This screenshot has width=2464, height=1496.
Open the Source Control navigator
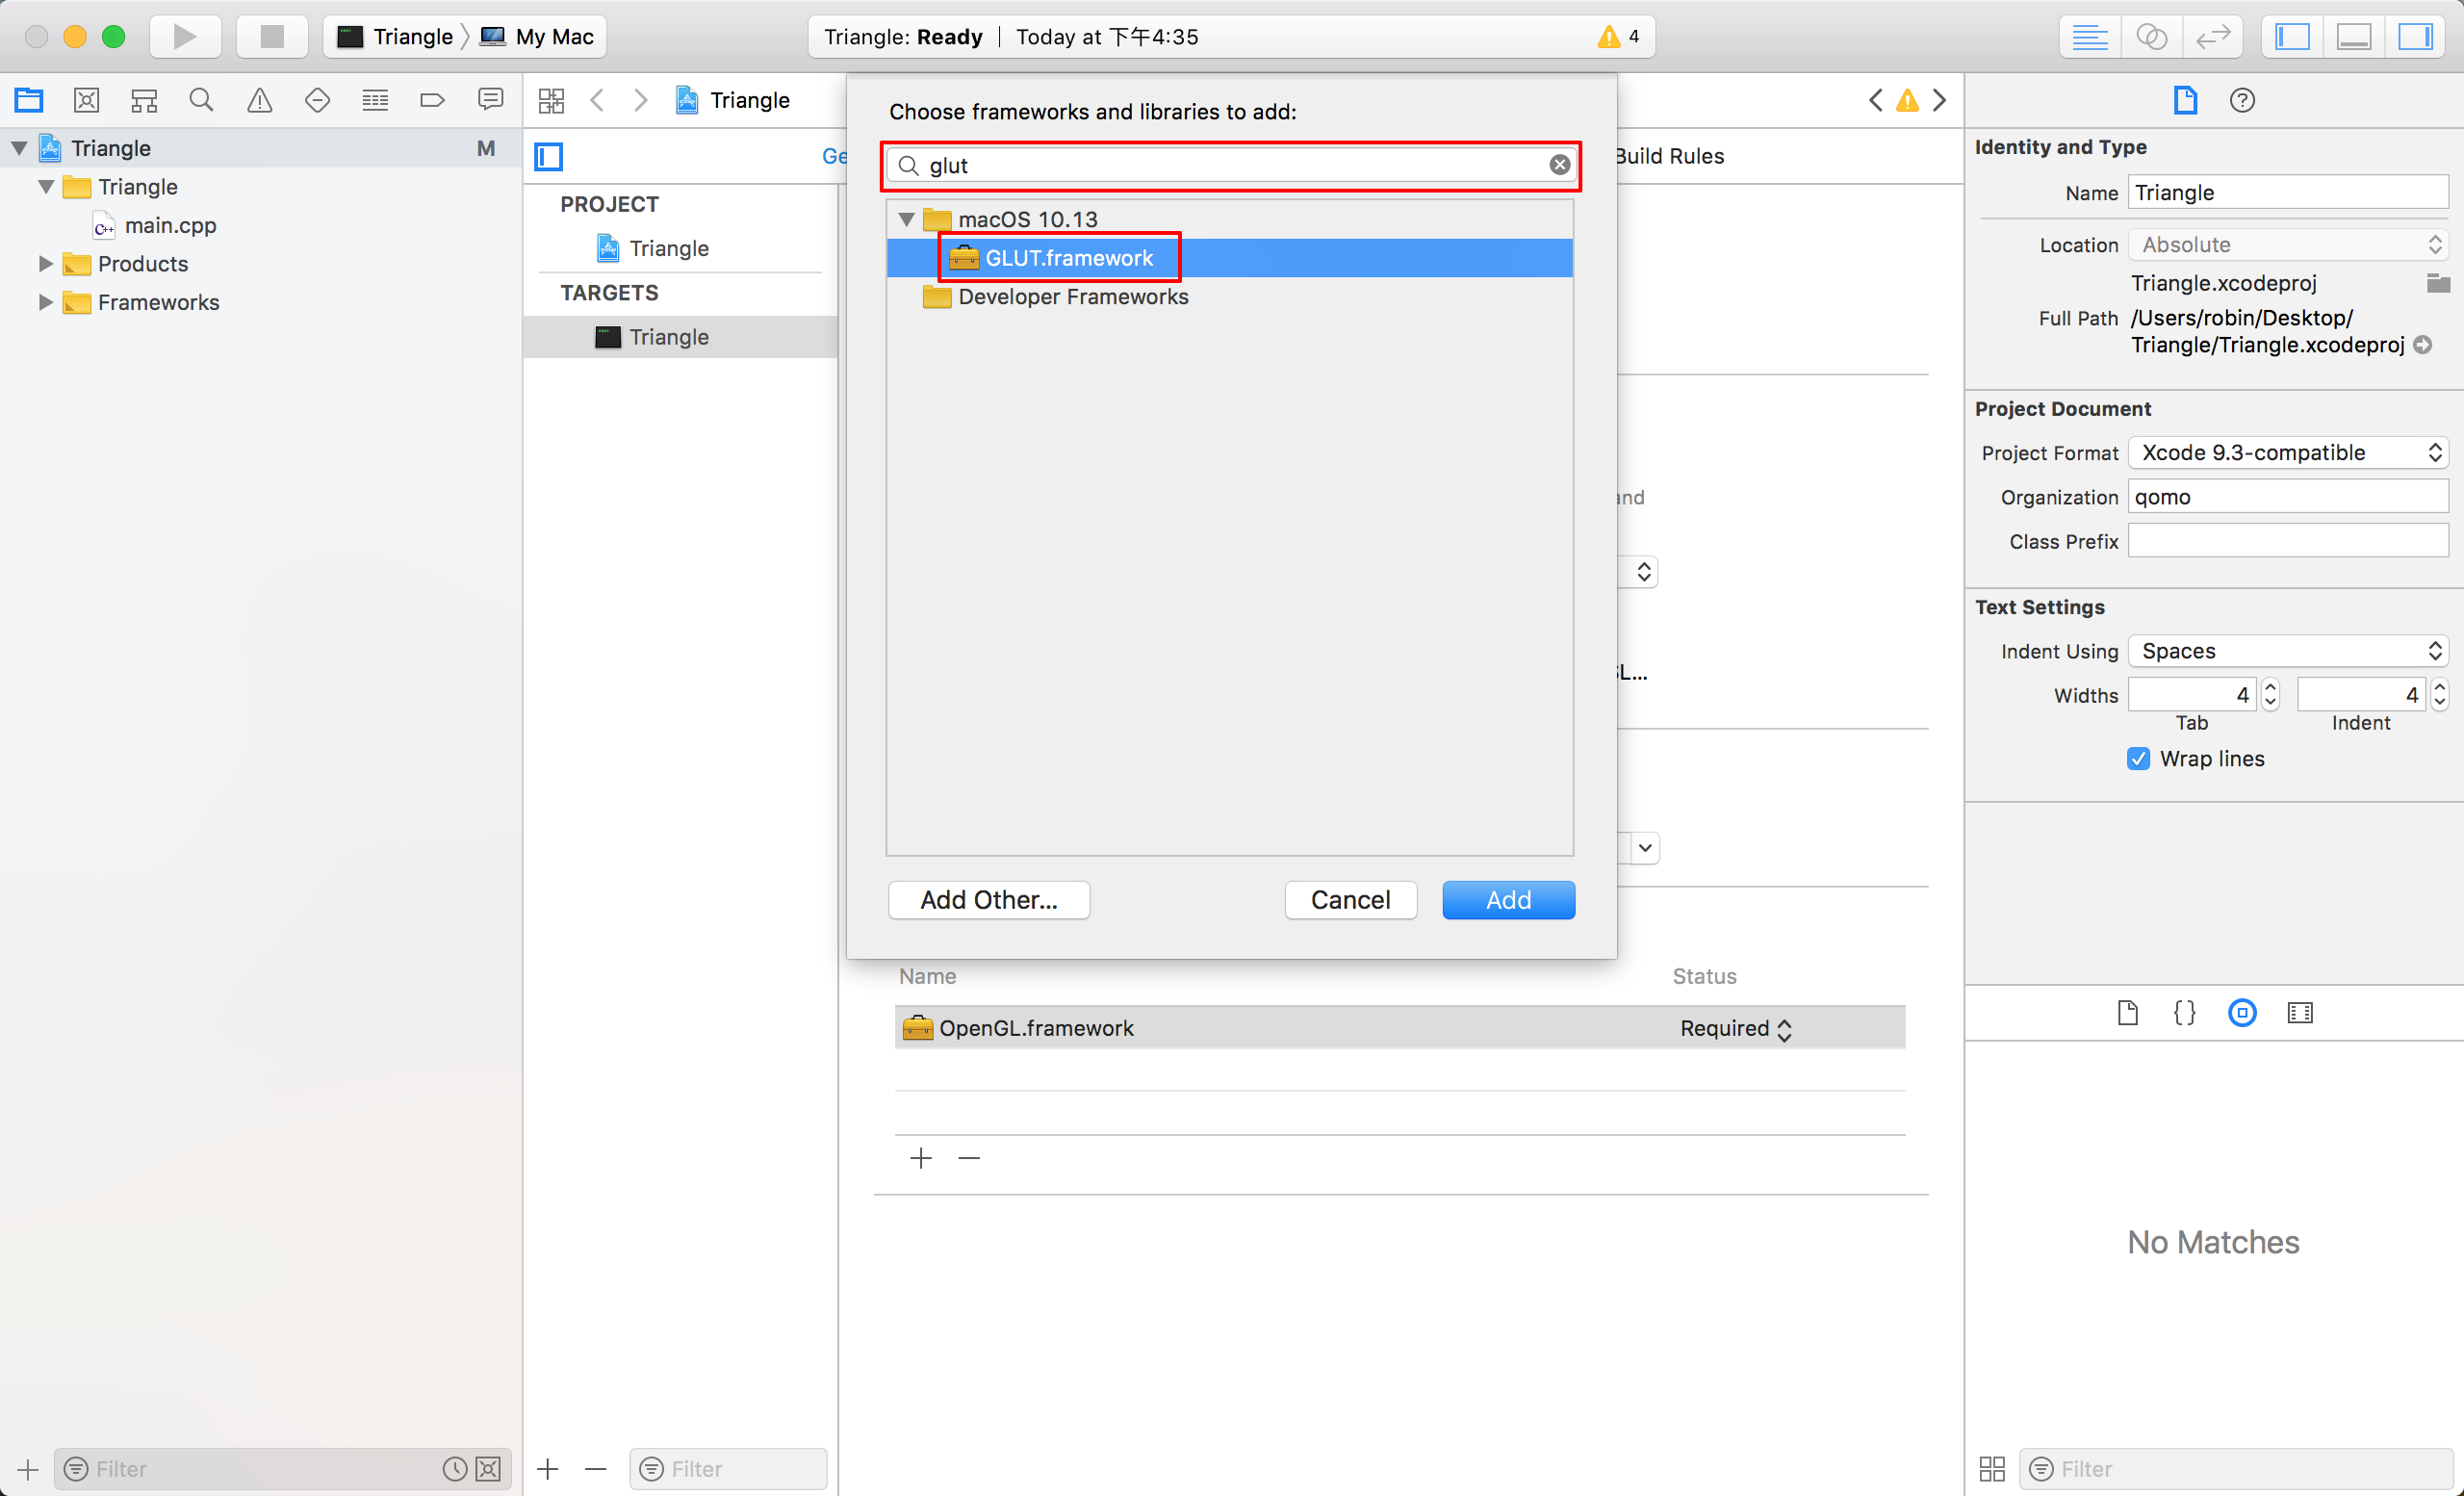(x=87, y=100)
